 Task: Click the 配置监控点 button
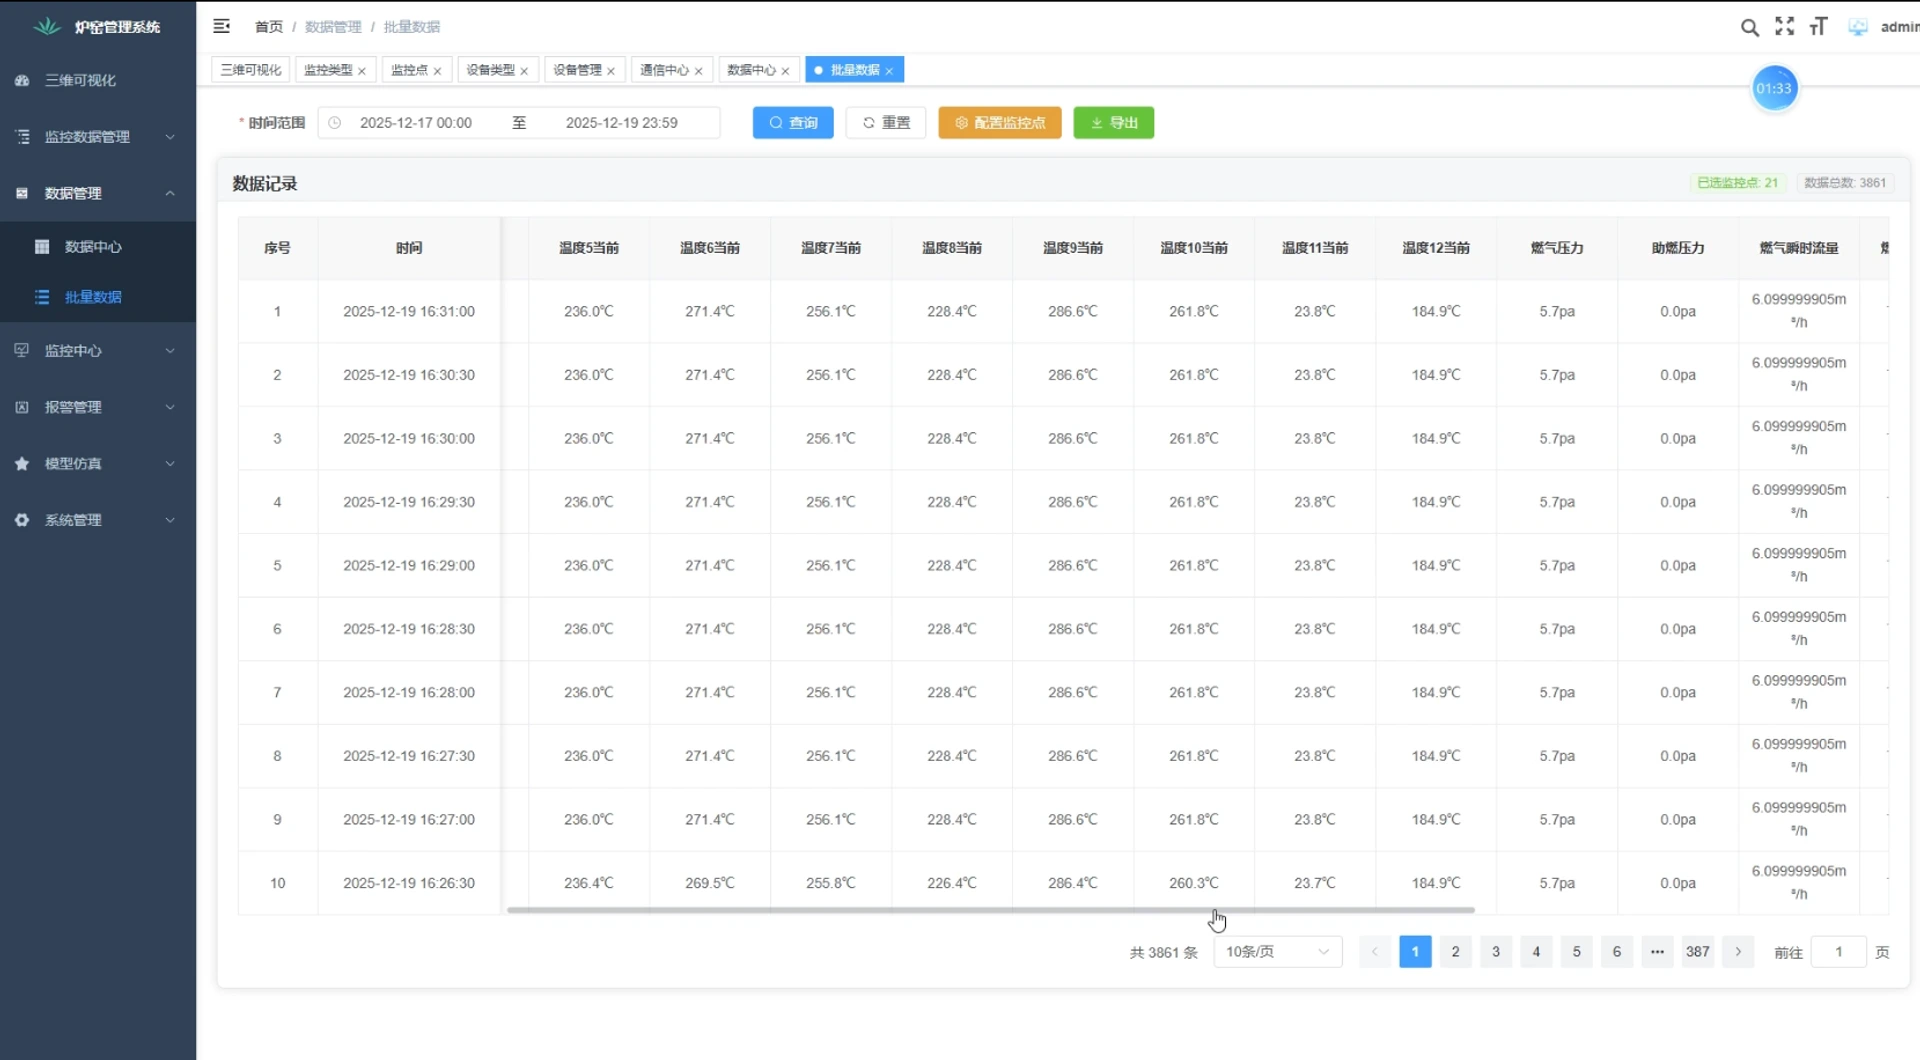1000,123
